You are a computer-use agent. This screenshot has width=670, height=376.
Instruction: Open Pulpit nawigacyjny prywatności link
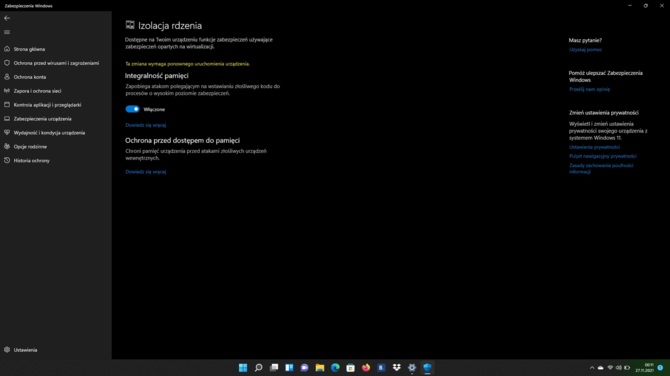(x=602, y=156)
